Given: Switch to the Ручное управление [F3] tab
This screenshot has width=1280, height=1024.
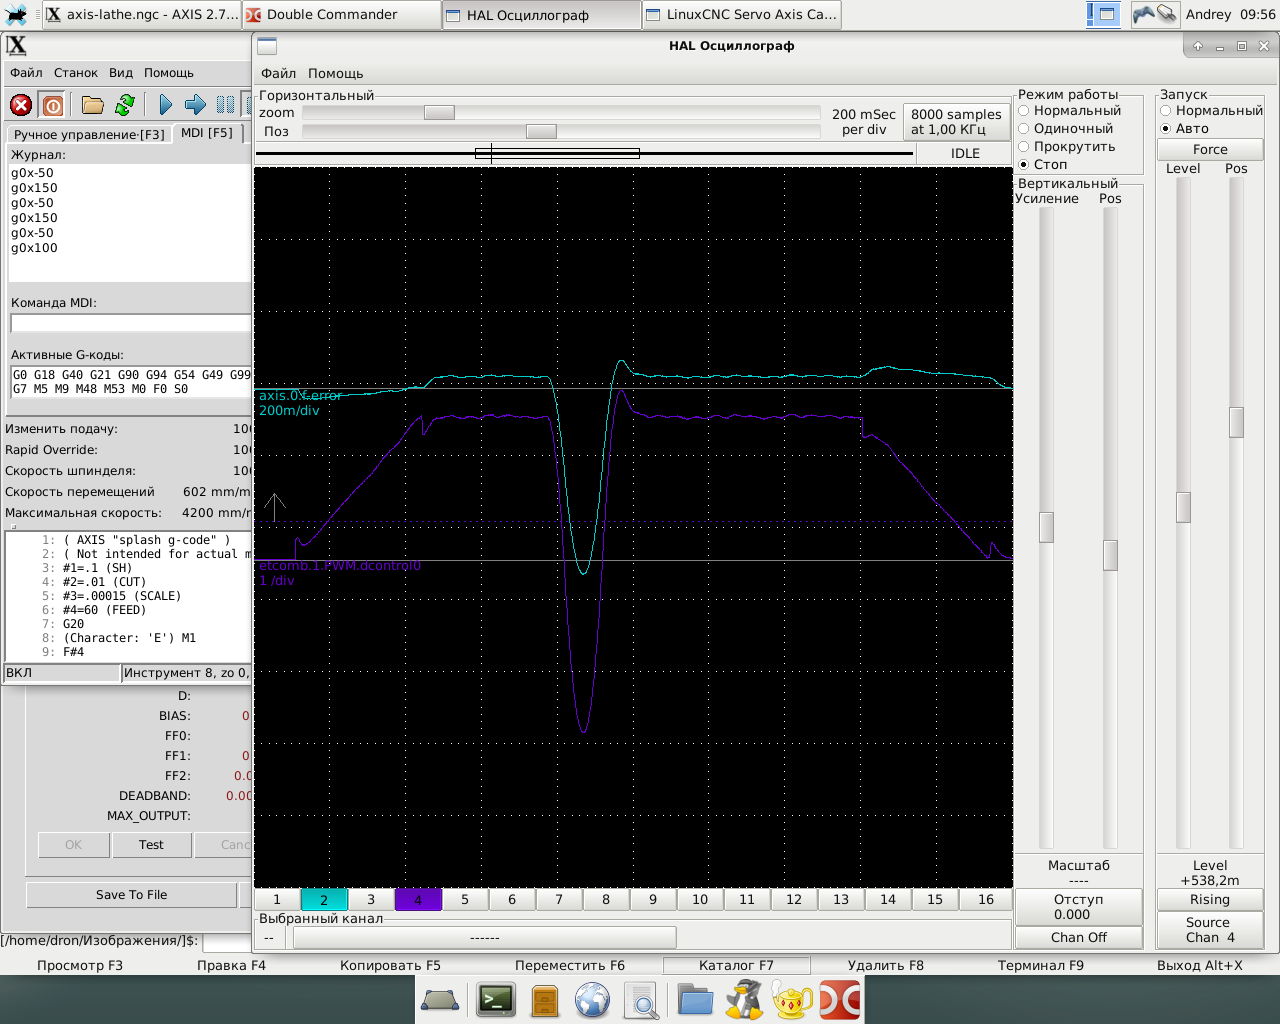Looking at the screenshot, I should [x=89, y=134].
